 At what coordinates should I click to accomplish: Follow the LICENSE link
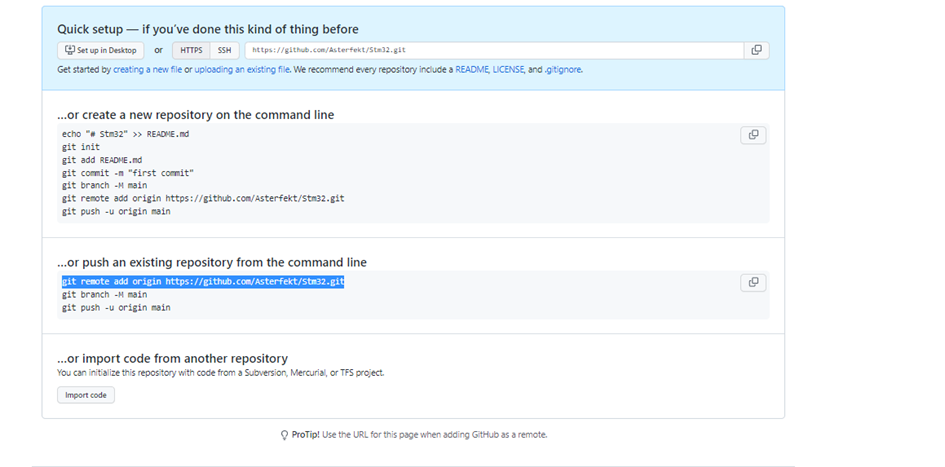click(x=508, y=70)
